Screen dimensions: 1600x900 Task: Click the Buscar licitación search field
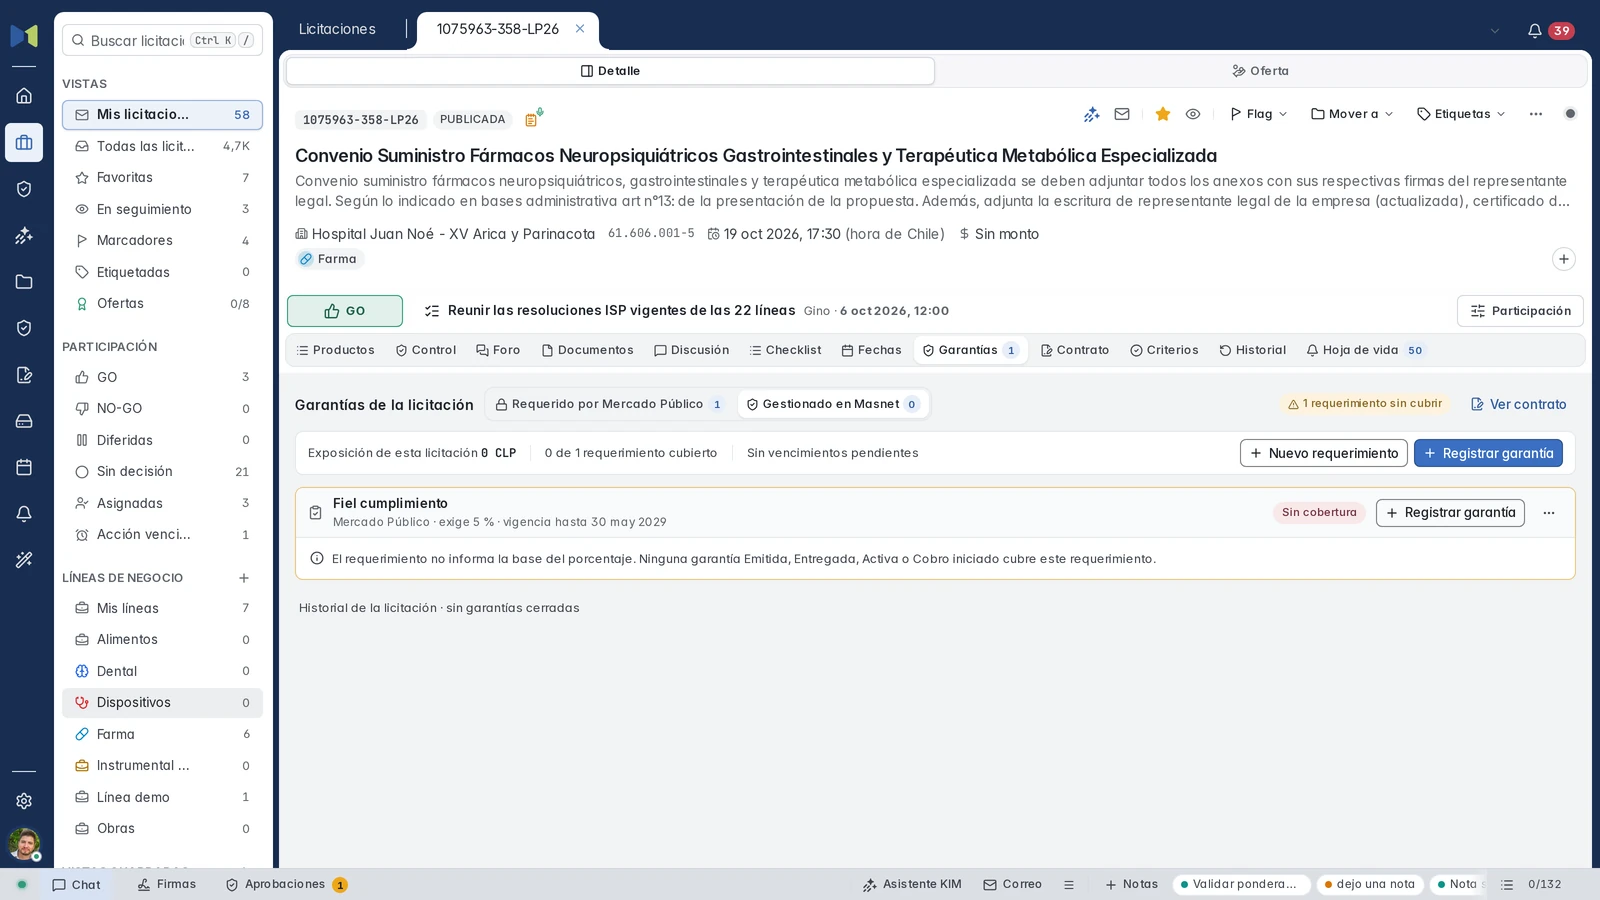click(x=162, y=40)
